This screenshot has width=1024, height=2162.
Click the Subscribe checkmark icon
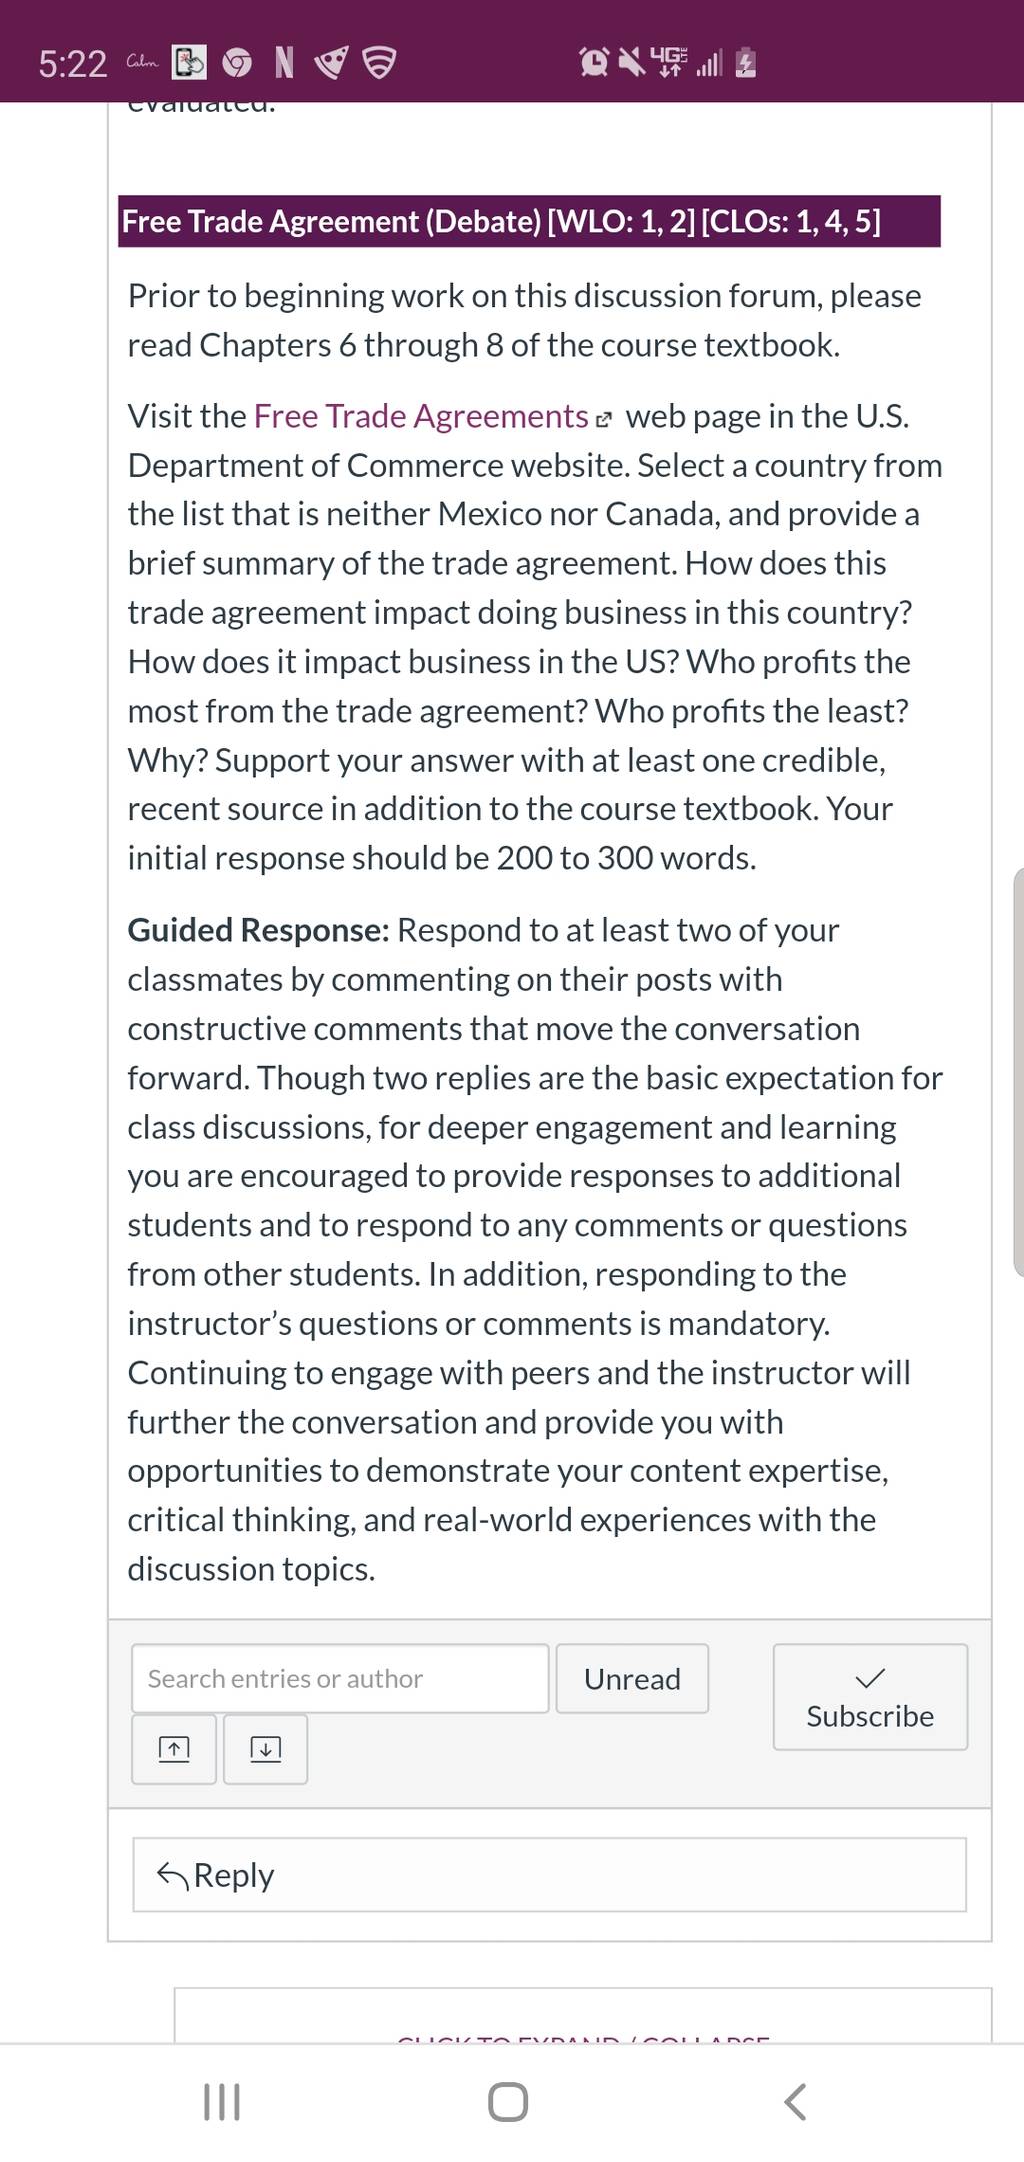coord(870,1677)
